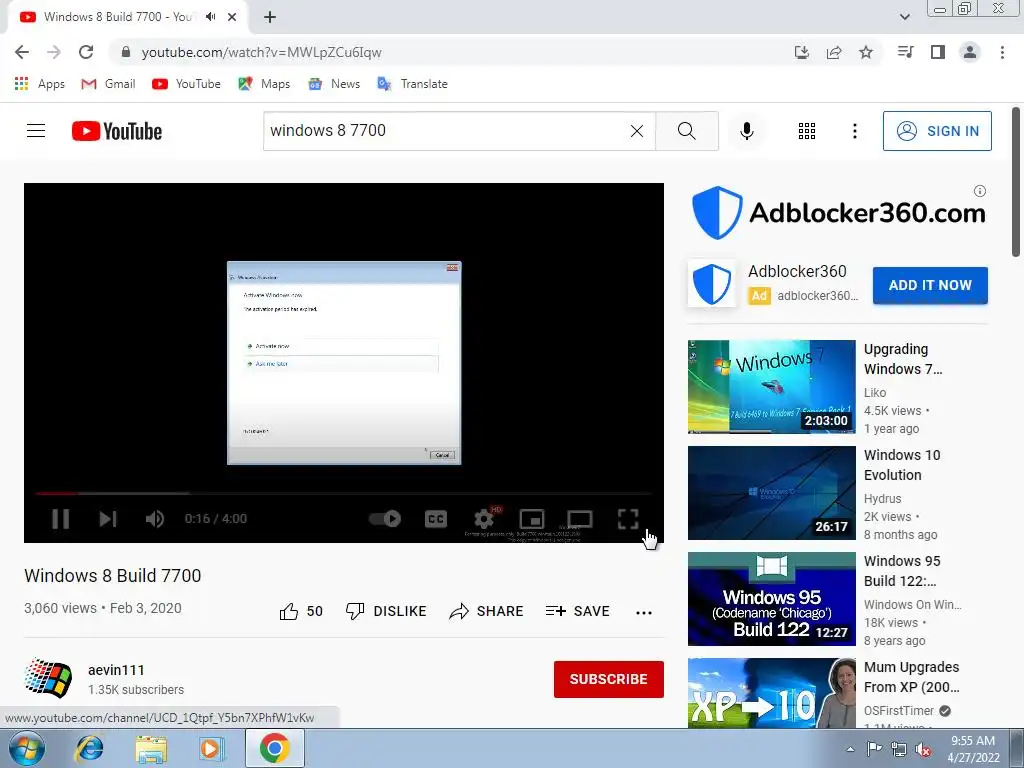Go forward in browser

click(x=54, y=52)
